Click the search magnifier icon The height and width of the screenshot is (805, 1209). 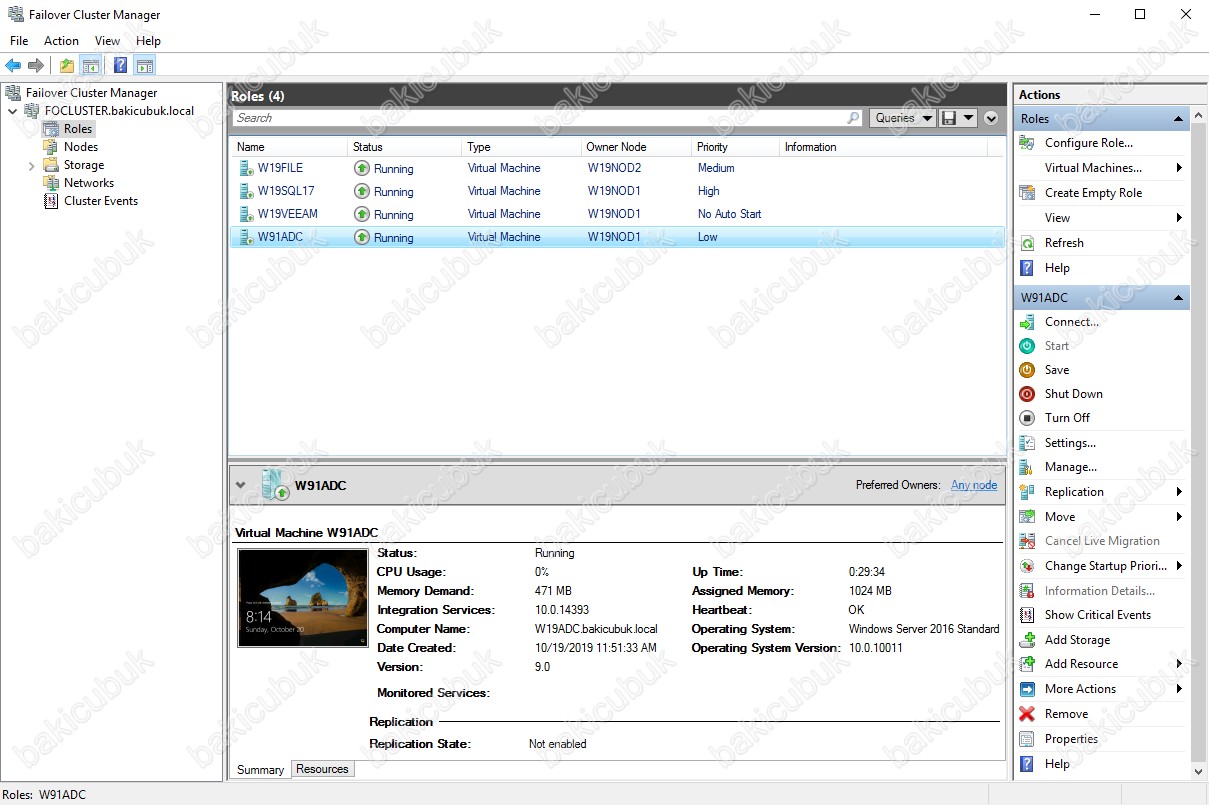click(853, 118)
